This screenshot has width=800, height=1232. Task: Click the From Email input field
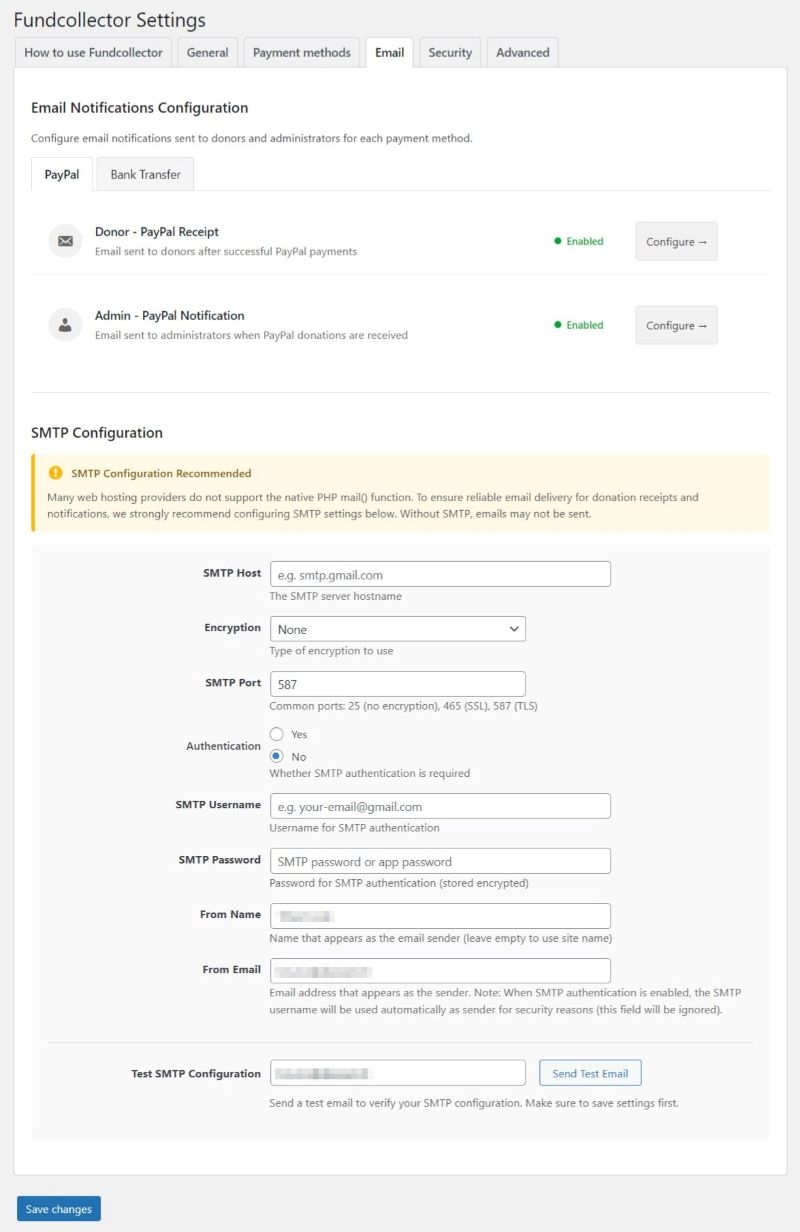tap(440, 971)
